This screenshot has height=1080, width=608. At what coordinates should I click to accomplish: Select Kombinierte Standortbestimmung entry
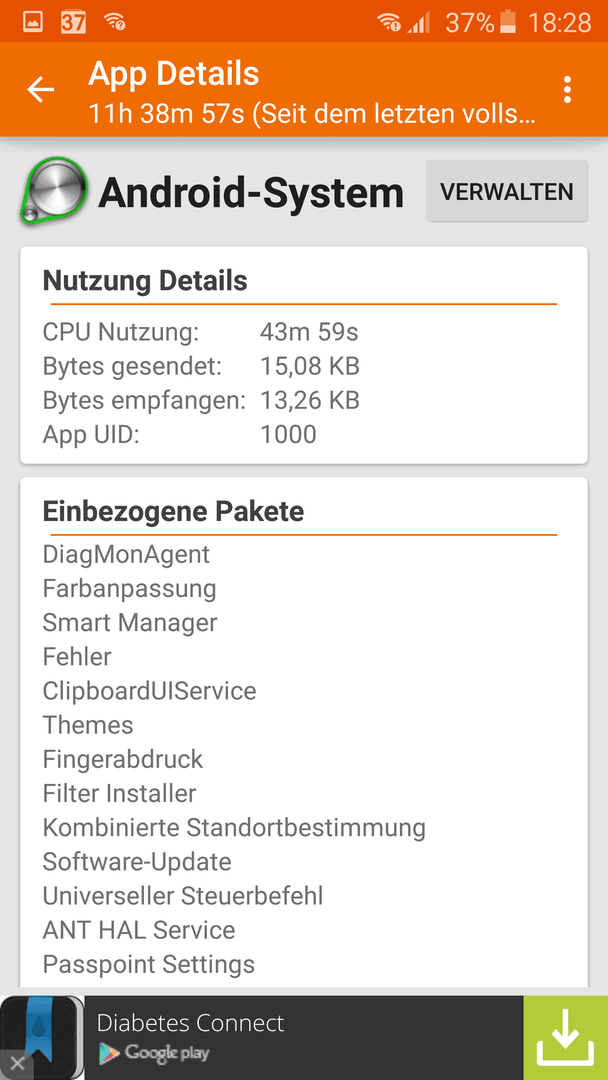coord(234,827)
